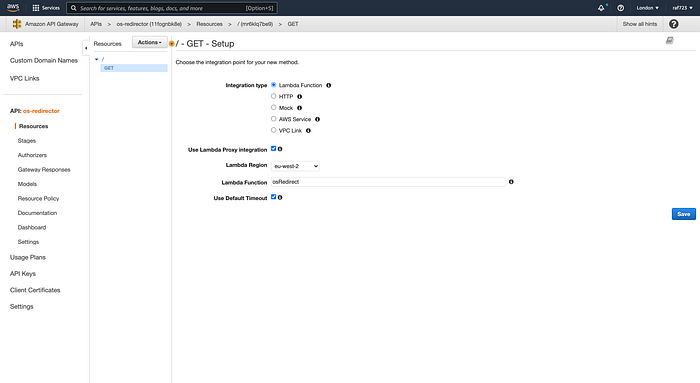
Task: Go to Stages in the sidebar
Action: 27,141
